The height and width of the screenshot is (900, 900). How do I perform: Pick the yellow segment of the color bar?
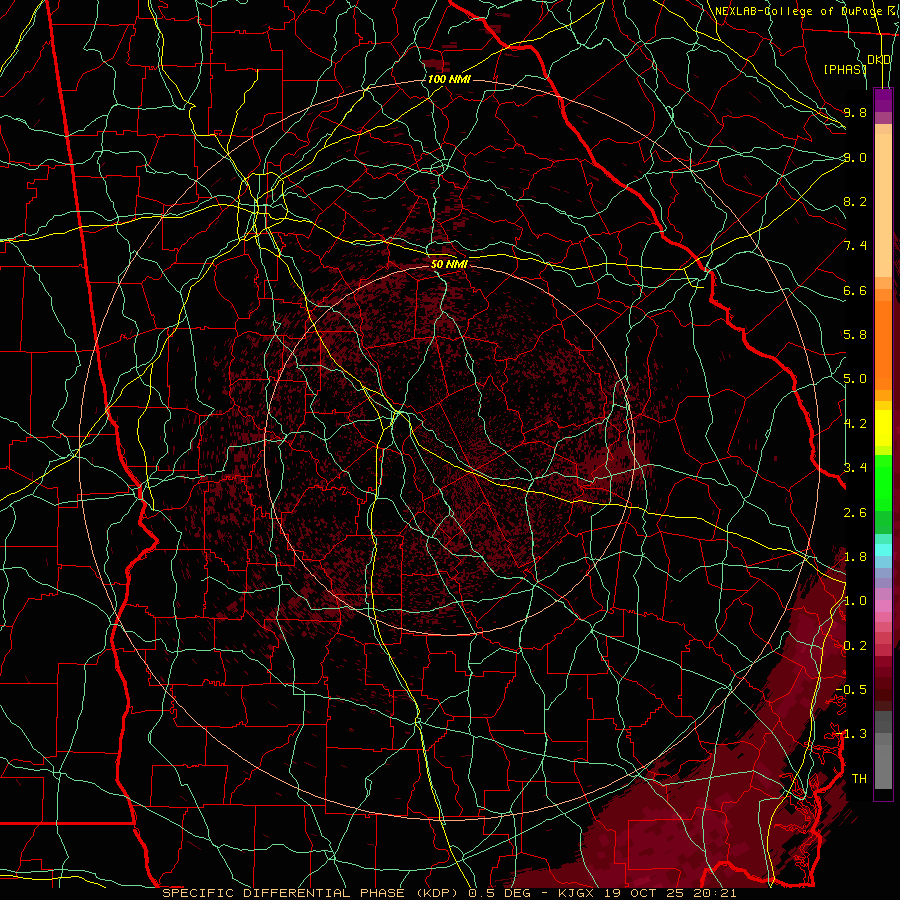click(883, 428)
